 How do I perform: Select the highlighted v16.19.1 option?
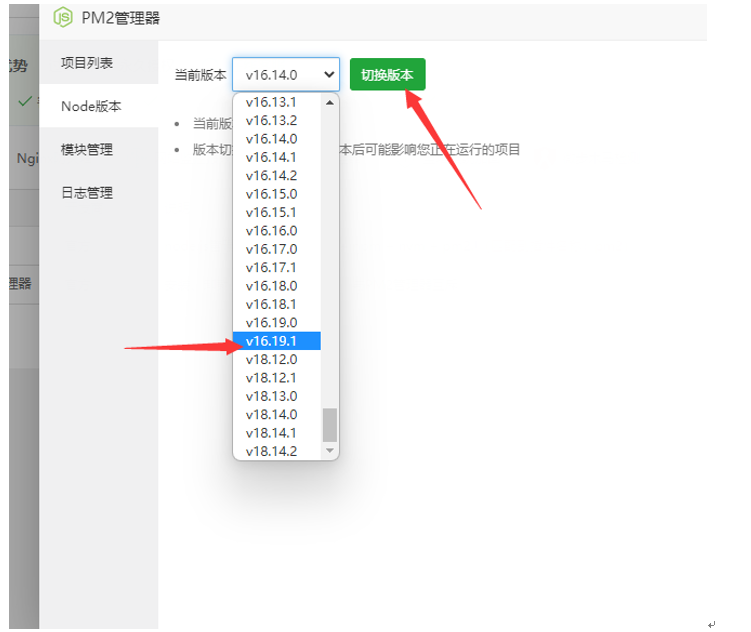[277, 341]
